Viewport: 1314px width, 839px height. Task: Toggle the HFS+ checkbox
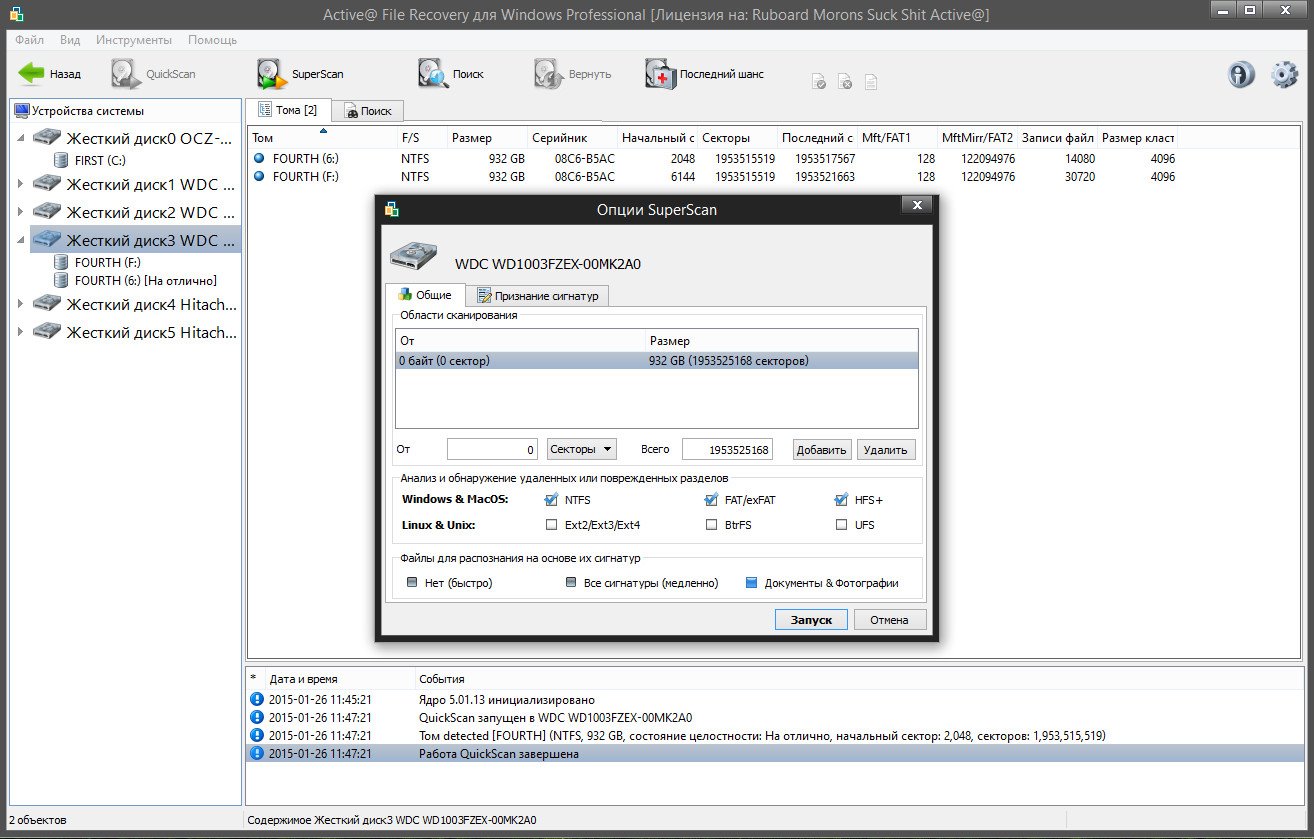pyautogui.click(x=841, y=499)
